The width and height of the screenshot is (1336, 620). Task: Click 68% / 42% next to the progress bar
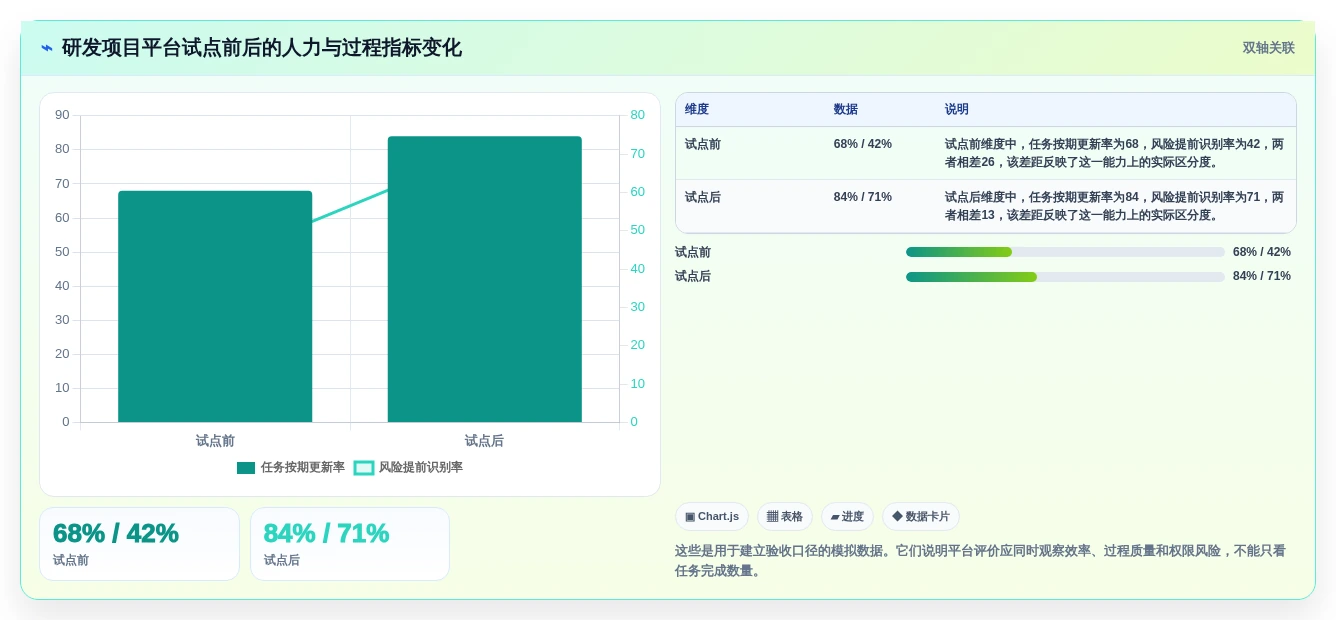click(1262, 252)
